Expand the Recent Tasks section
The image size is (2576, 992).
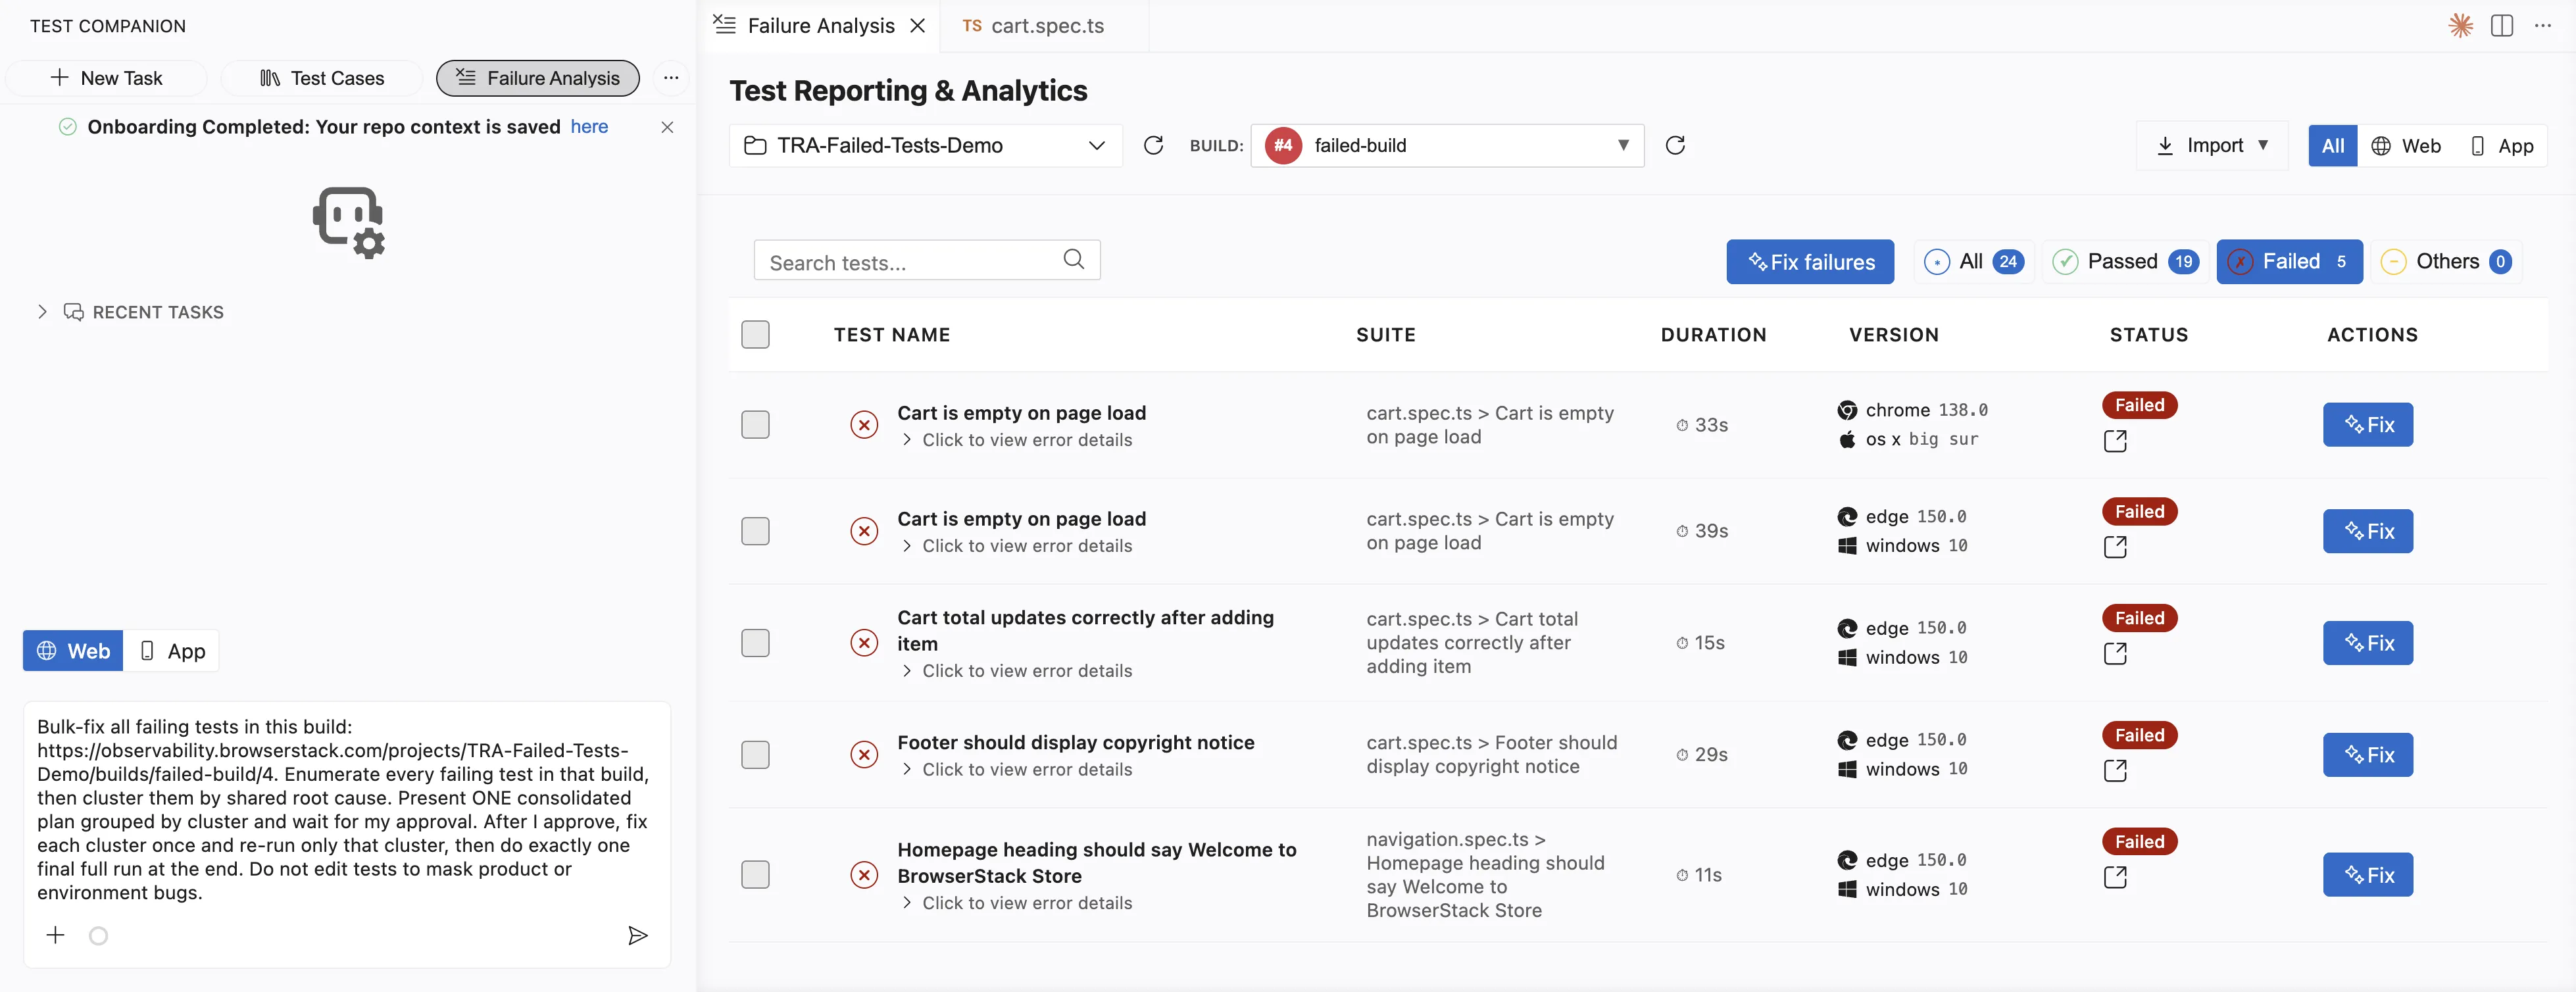42,312
